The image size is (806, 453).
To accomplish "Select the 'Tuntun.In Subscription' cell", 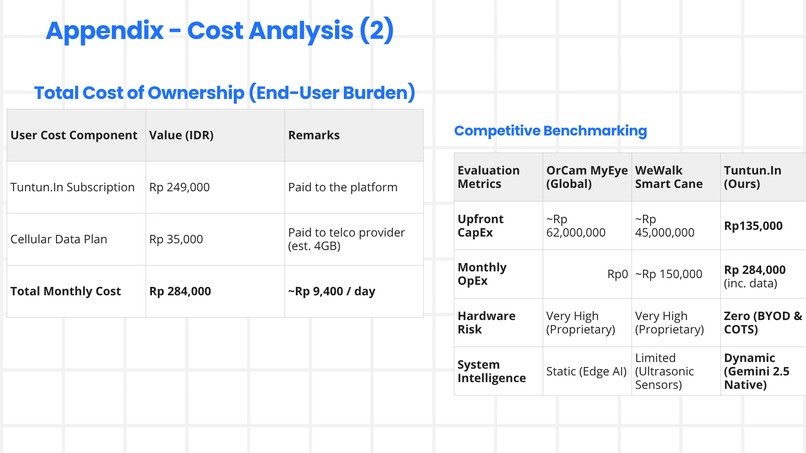I will click(76, 187).
